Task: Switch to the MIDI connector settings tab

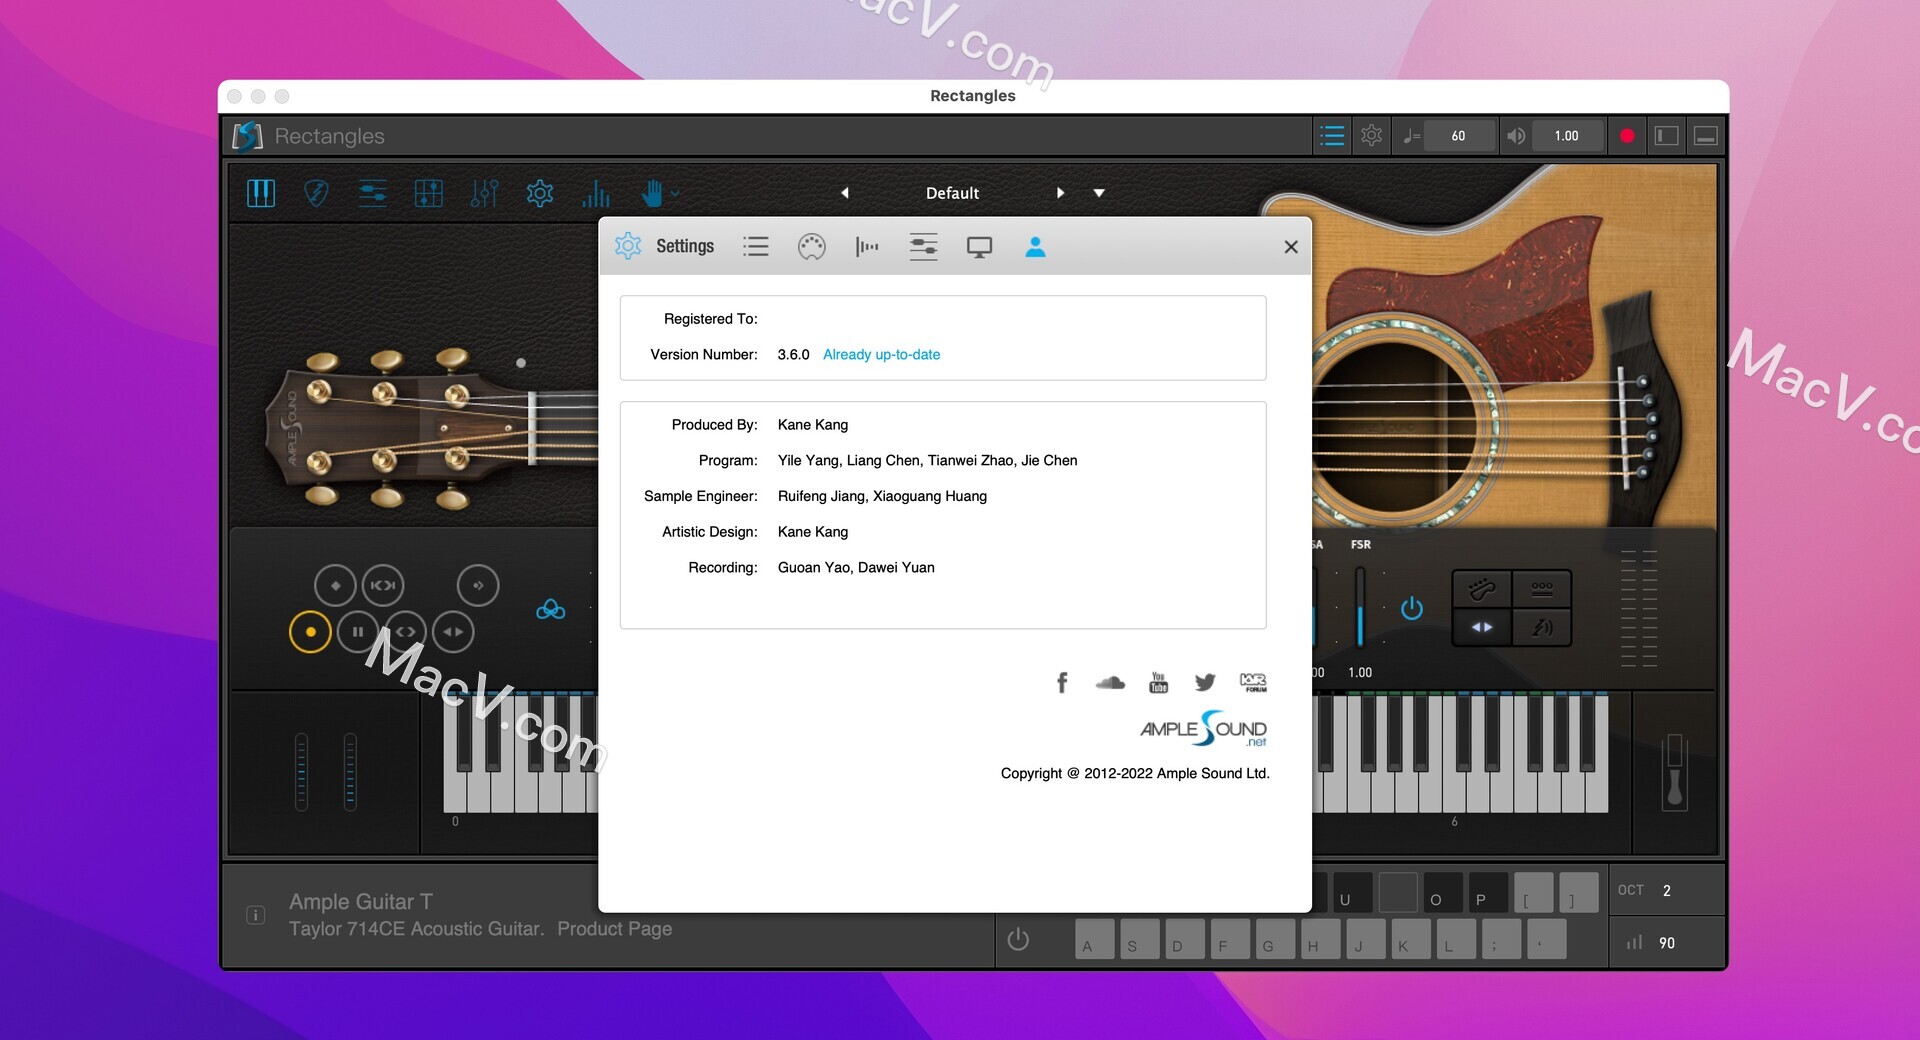Action: [x=812, y=247]
